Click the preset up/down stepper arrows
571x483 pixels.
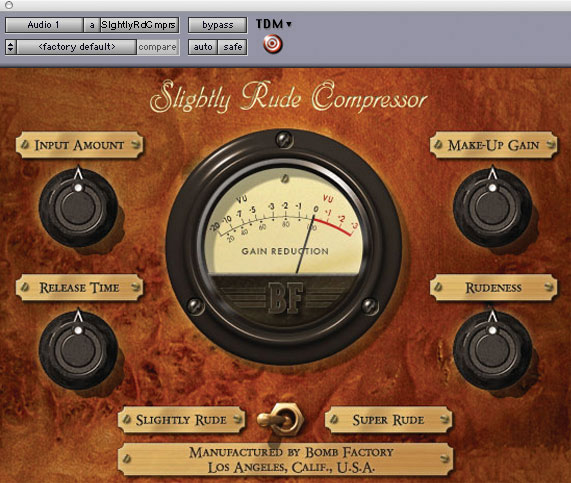pos(11,47)
